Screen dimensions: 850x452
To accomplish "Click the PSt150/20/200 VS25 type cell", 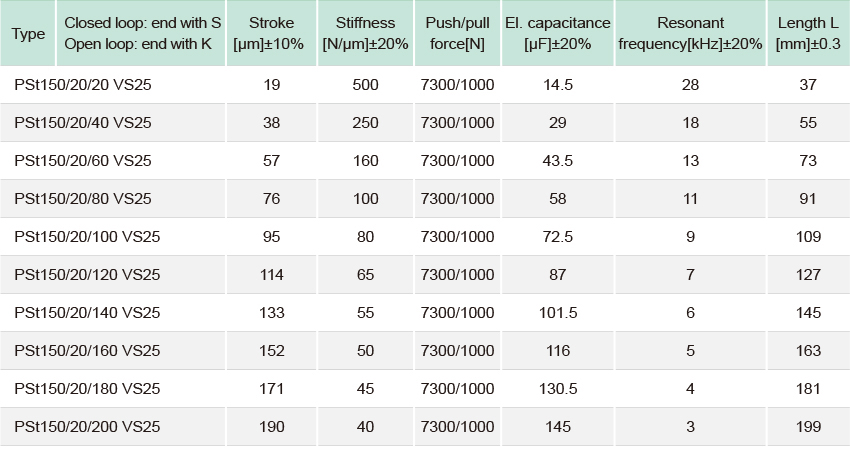I will click(x=87, y=427).
